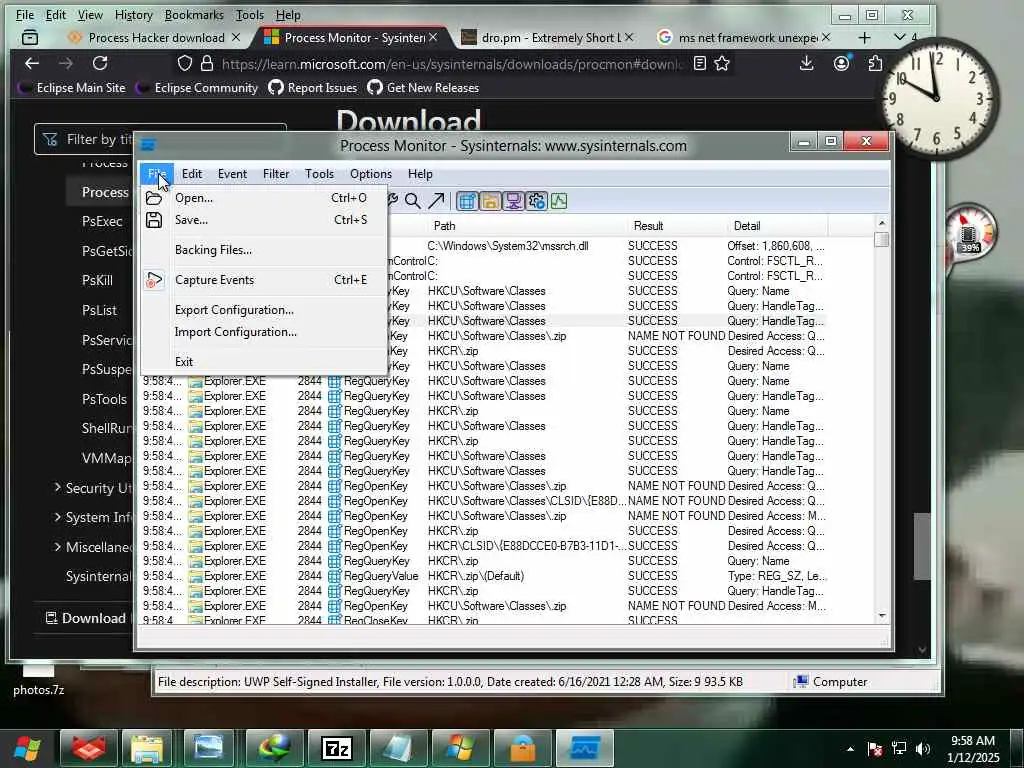Open Get New Releases bookmark

[x=423, y=88]
